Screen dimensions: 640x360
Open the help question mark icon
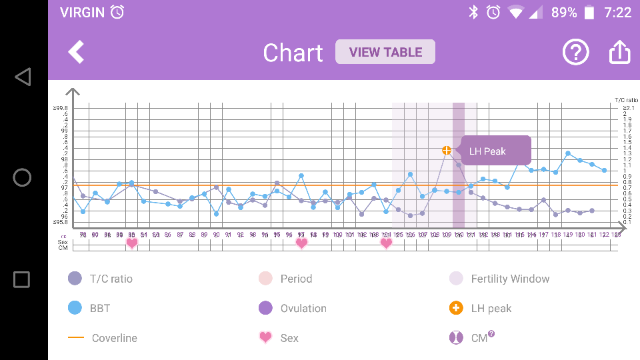coord(576,52)
